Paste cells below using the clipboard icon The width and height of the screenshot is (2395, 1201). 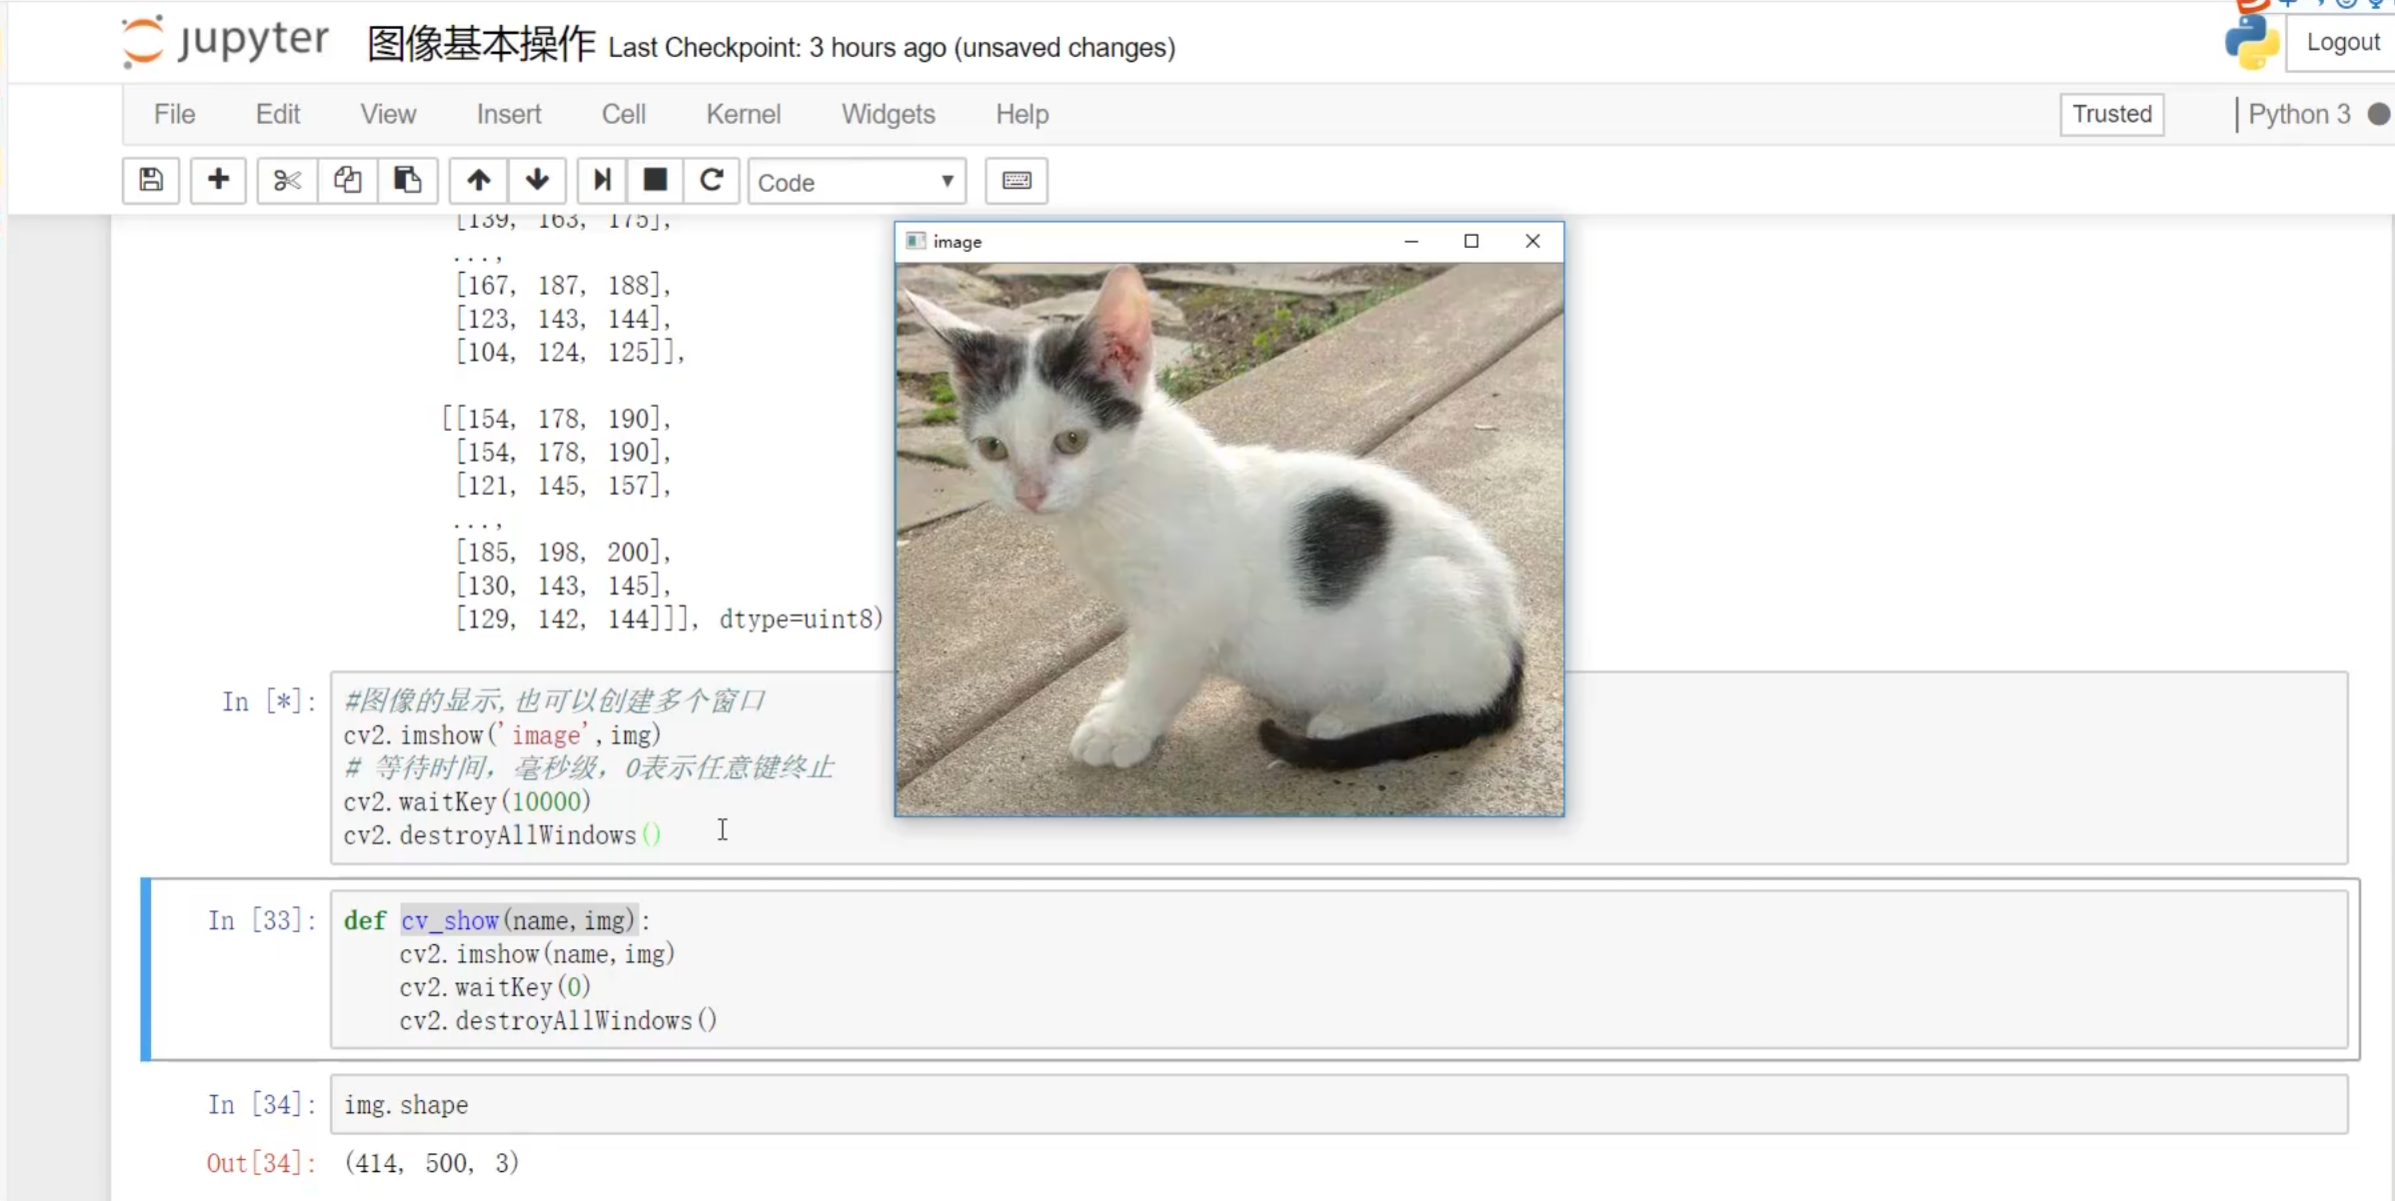pyautogui.click(x=407, y=181)
